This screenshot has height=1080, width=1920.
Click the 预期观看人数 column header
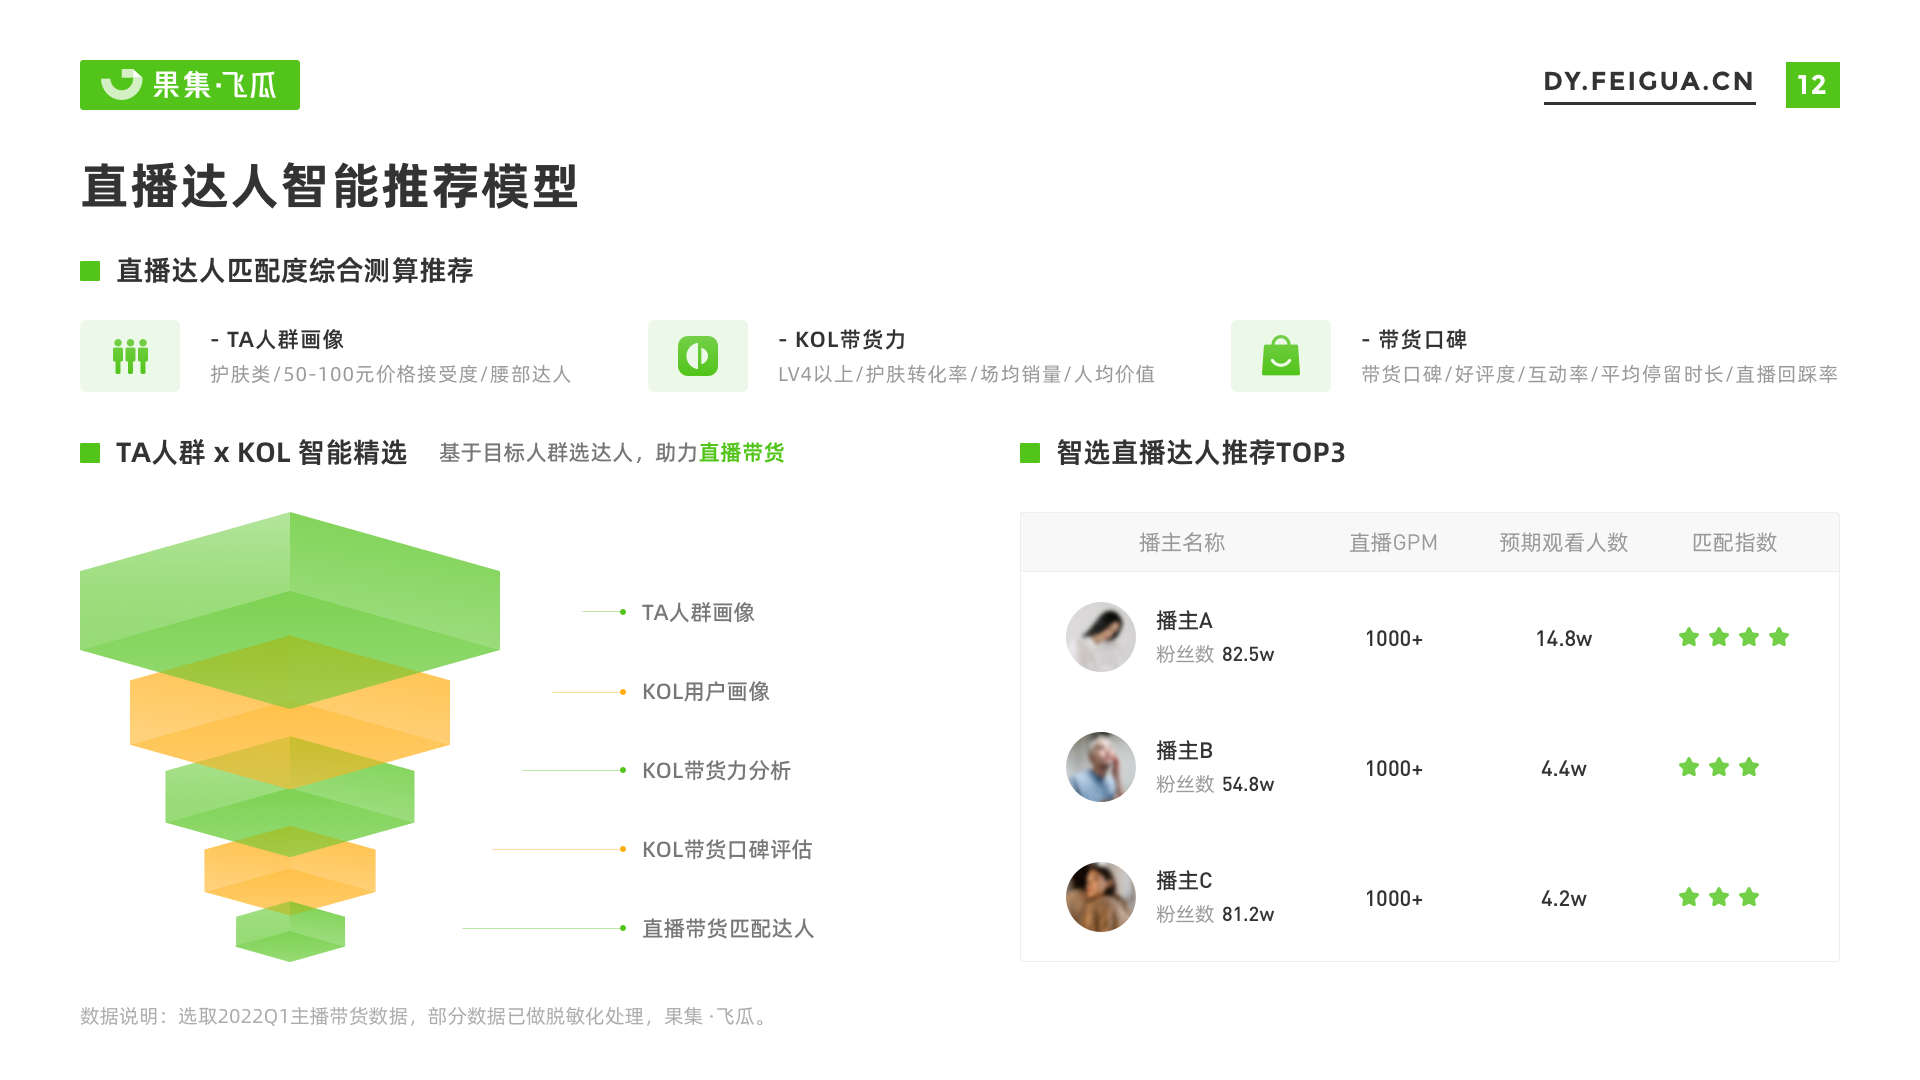[x=1563, y=543]
